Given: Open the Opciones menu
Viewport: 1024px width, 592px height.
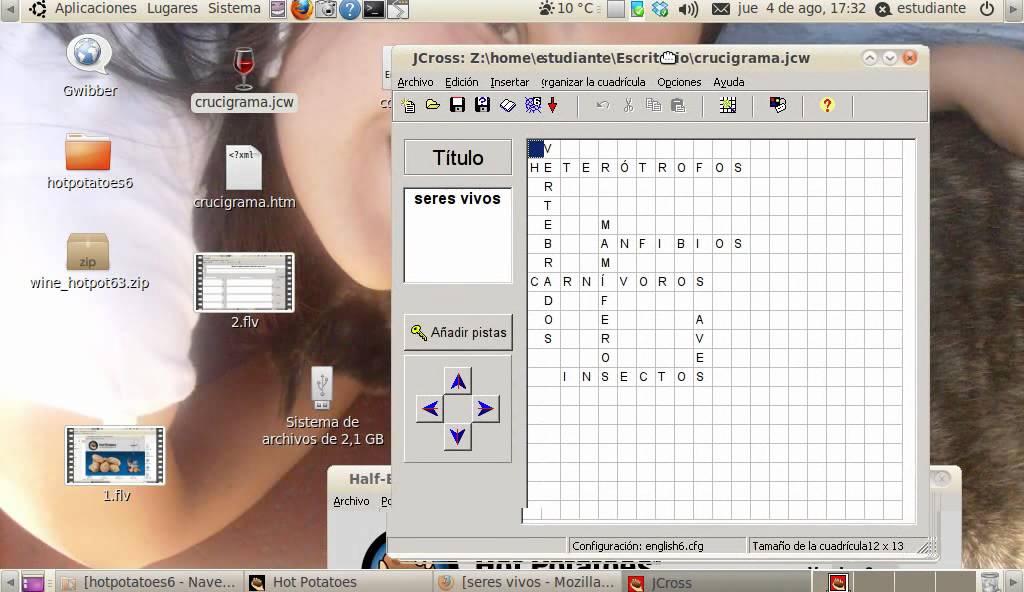Looking at the screenshot, I should (679, 82).
